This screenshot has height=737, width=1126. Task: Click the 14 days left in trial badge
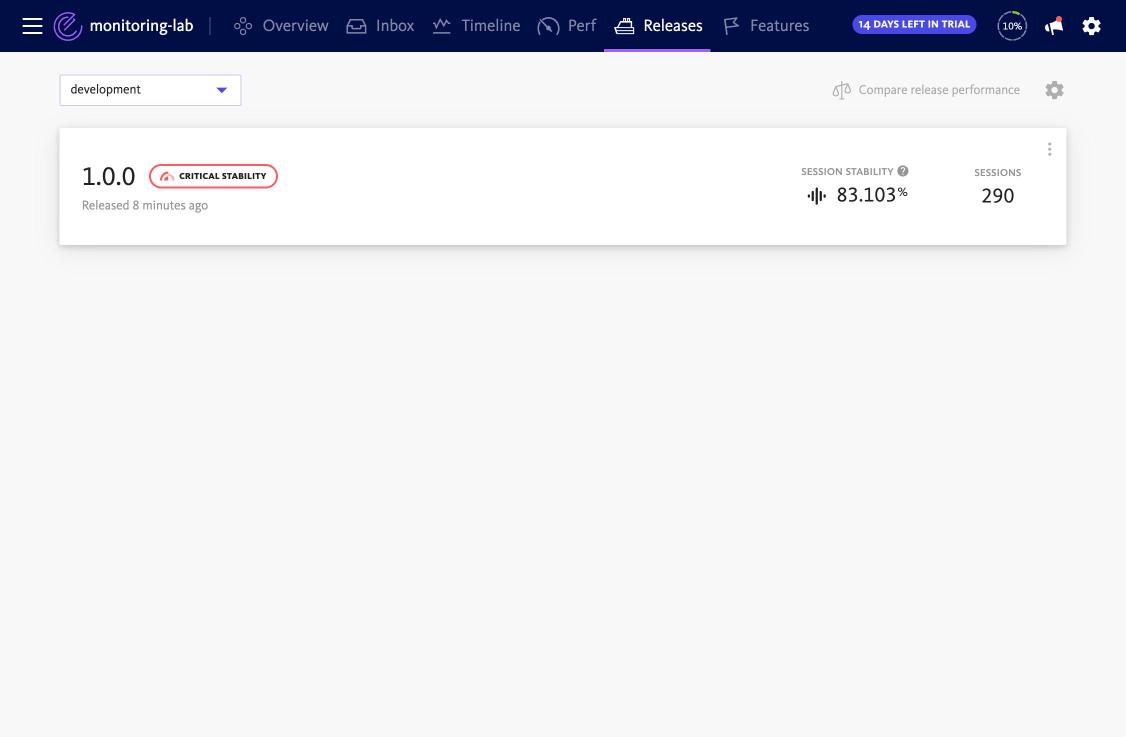[x=913, y=24]
